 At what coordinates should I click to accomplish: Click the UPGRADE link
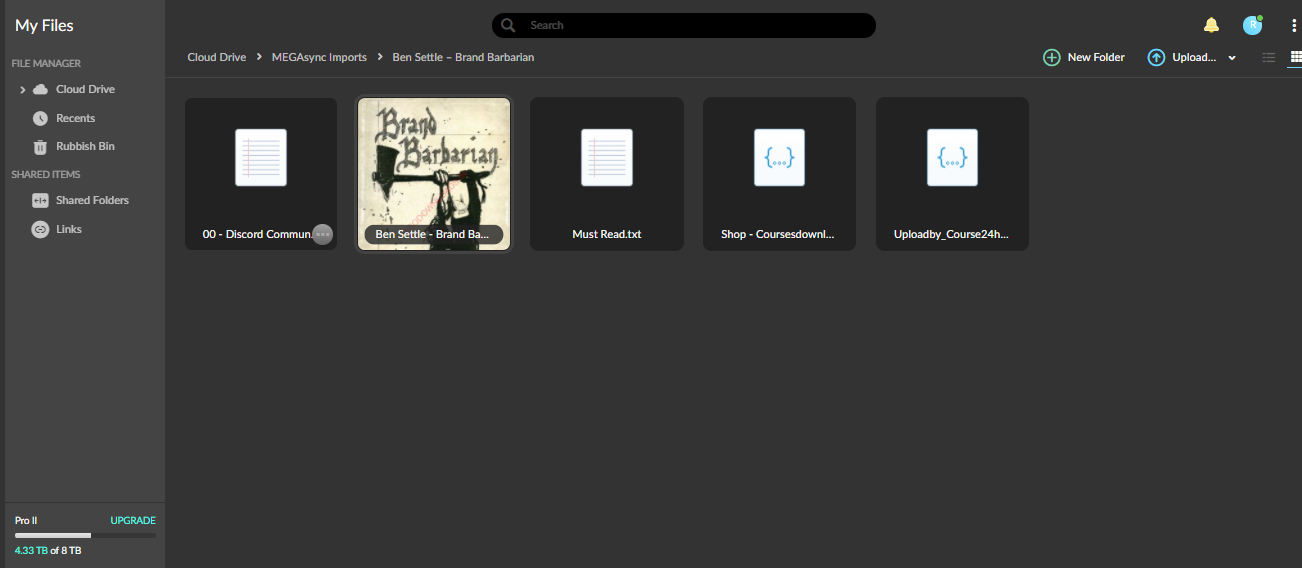(133, 521)
